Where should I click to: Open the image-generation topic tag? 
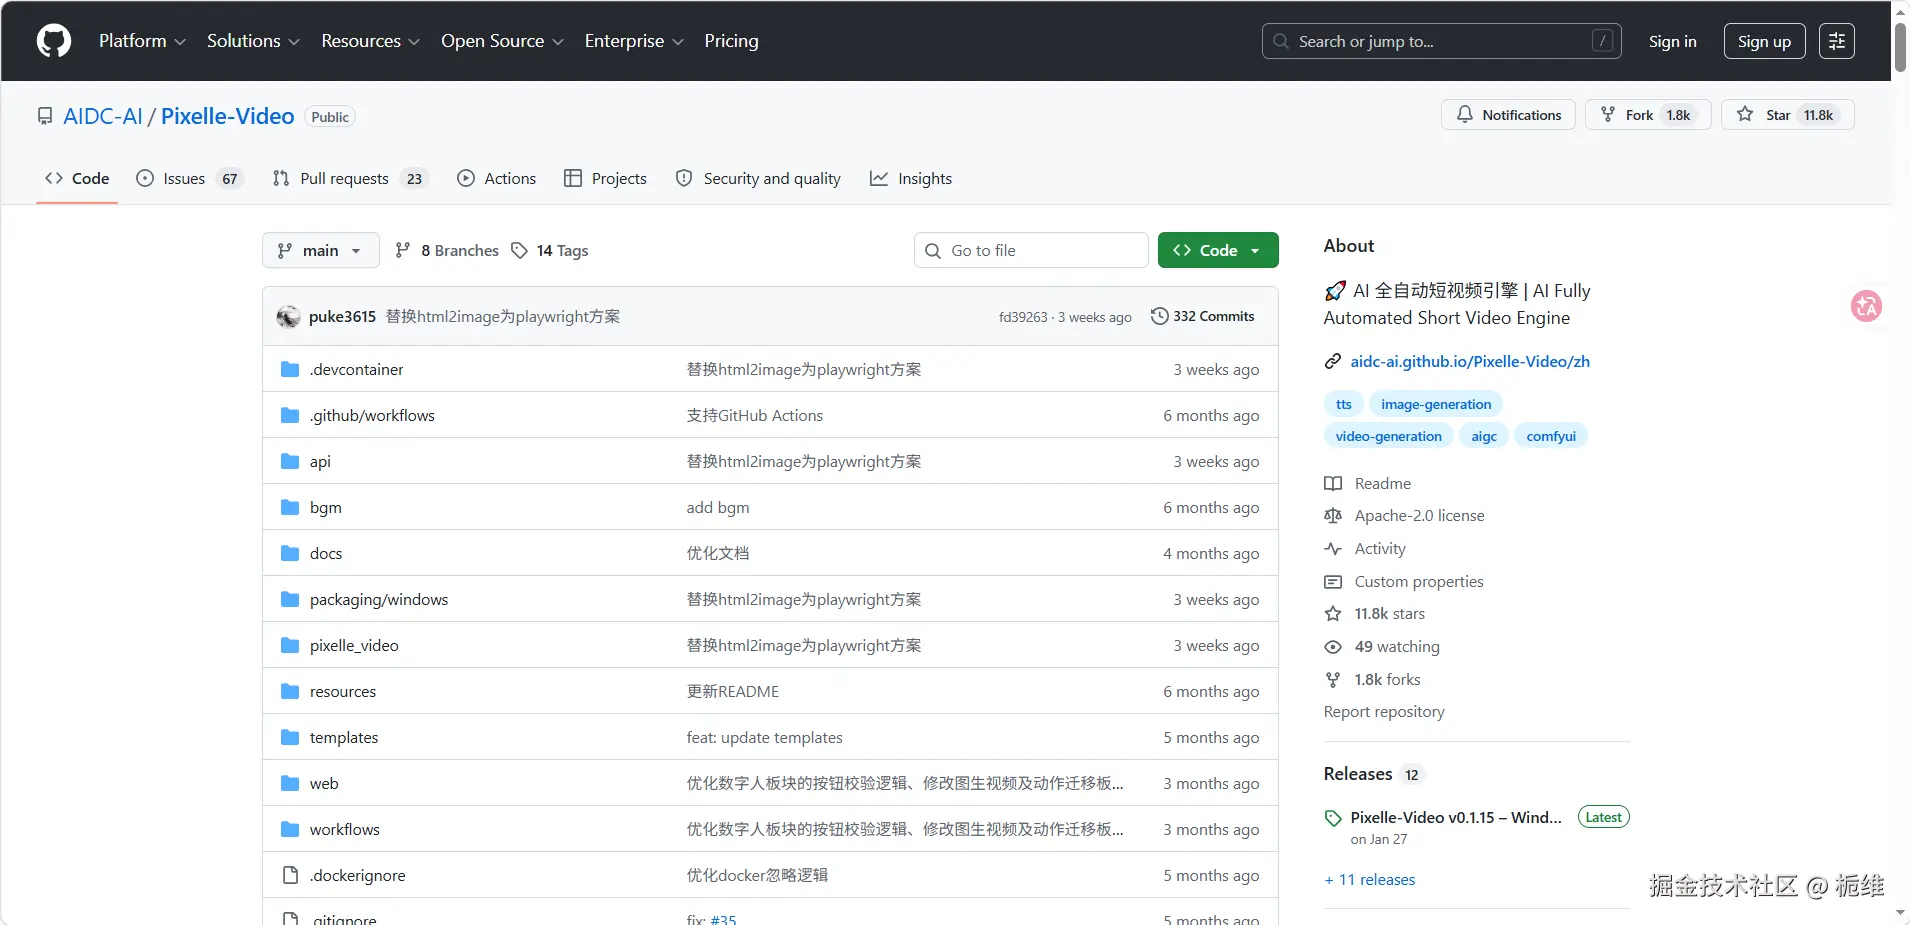tap(1436, 404)
